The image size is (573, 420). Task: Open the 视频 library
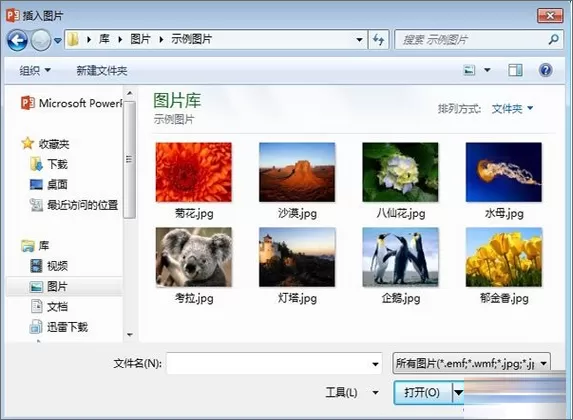pyautogui.click(x=49, y=266)
